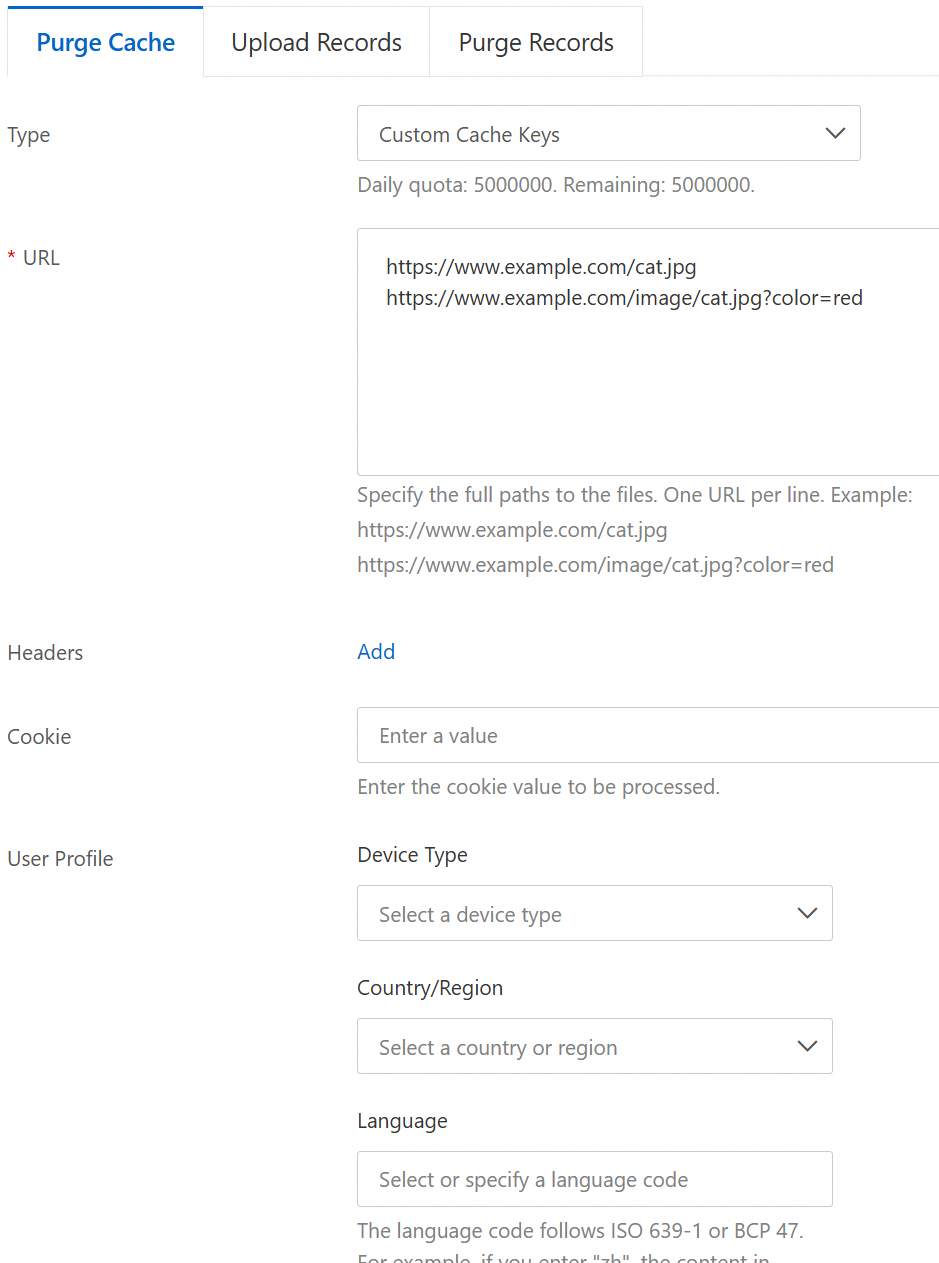
Task: Click first URL line inside the text box
Action: pos(541,268)
